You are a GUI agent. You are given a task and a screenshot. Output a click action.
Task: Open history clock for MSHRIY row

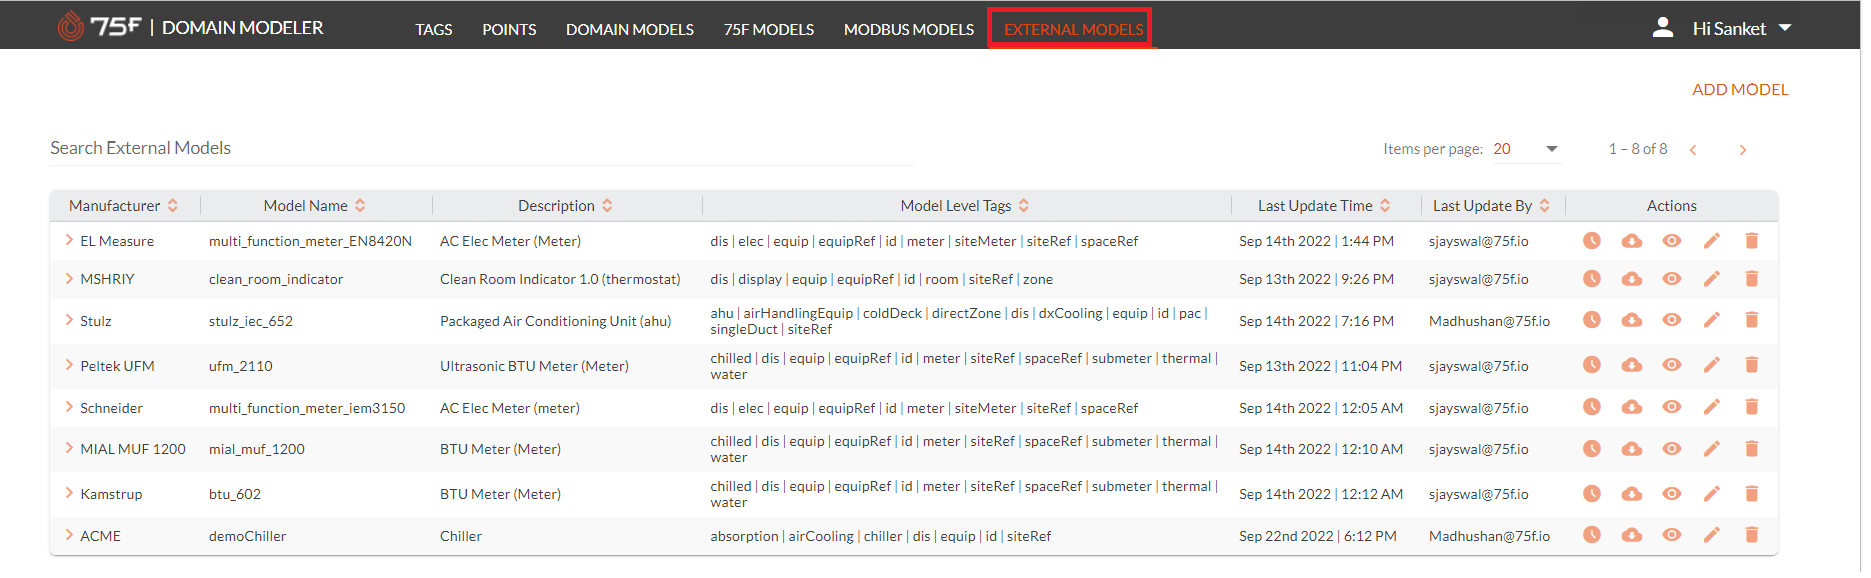pyautogui.click(x=1592, y=279)
